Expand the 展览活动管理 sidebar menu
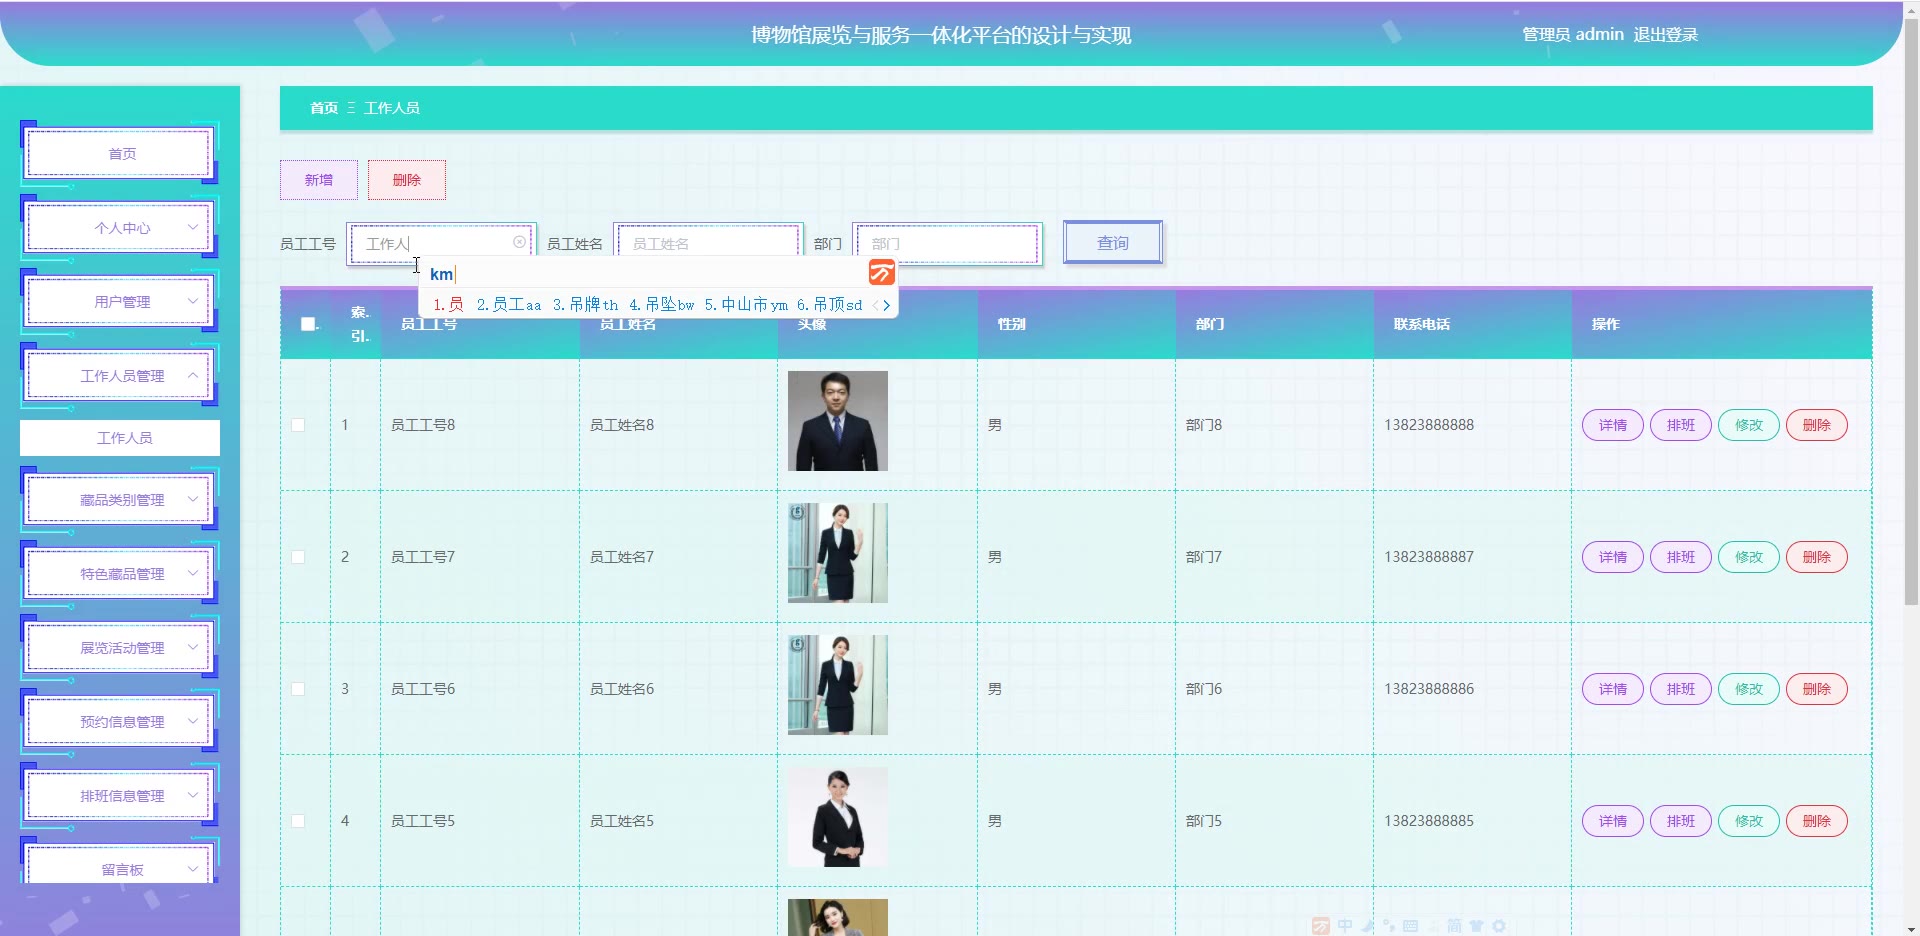This screenshot has width=1920, height=936. pyautogui.click(x=120, y=648)
